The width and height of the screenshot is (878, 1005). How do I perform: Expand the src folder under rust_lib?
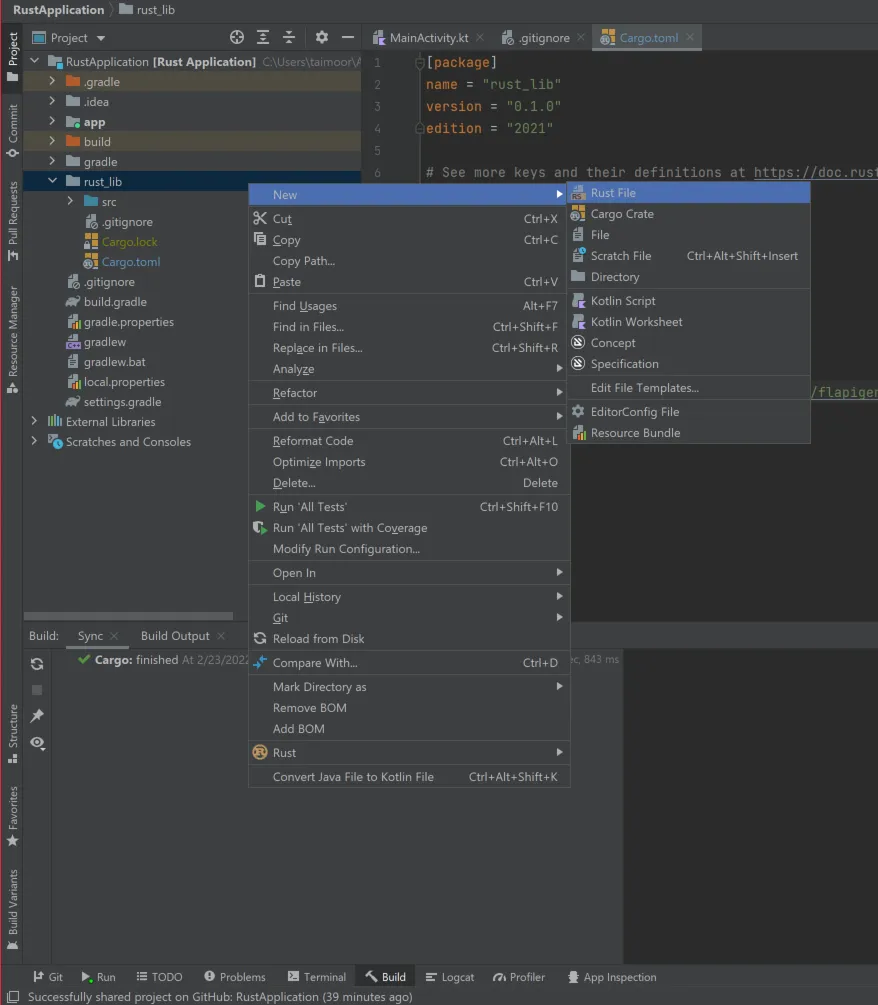[70, 201]
